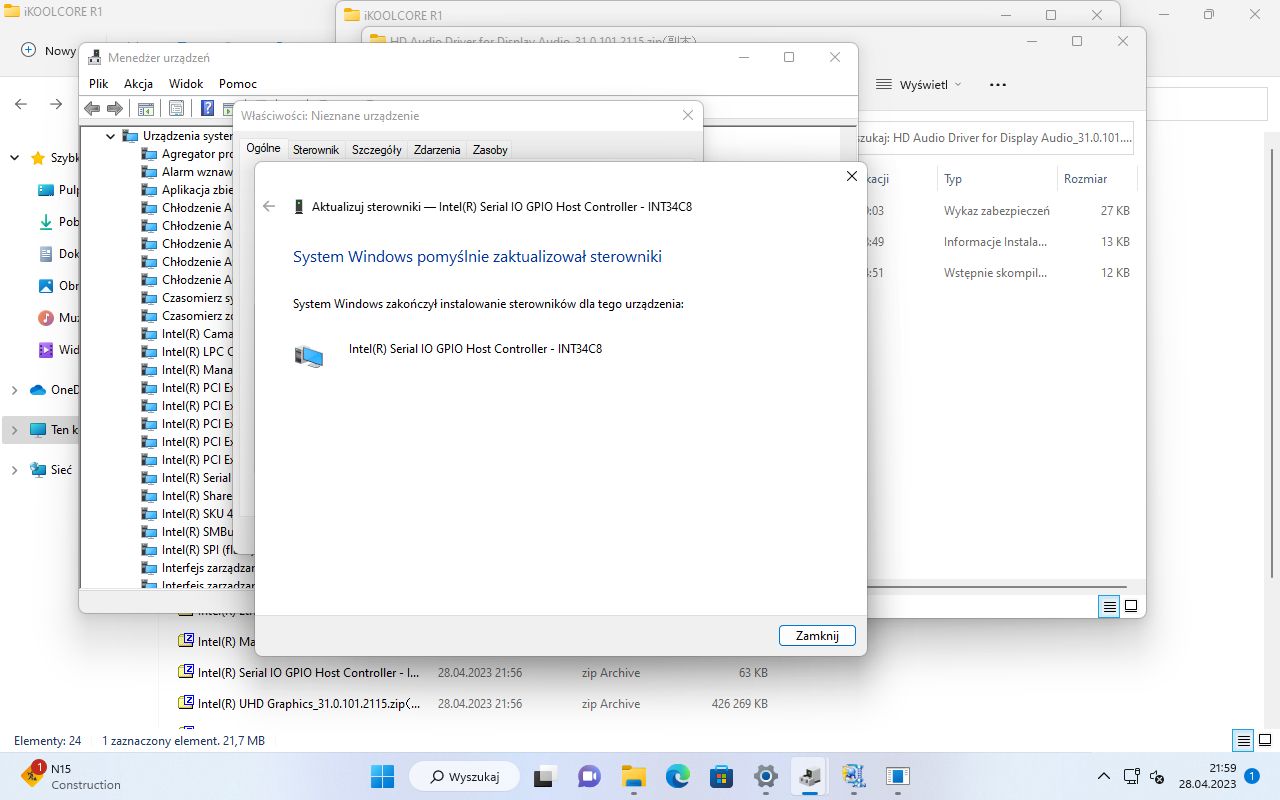1280x800 pixels.
Task: Open the Muzyka icon in the sidebar
Action: (45, 317)
